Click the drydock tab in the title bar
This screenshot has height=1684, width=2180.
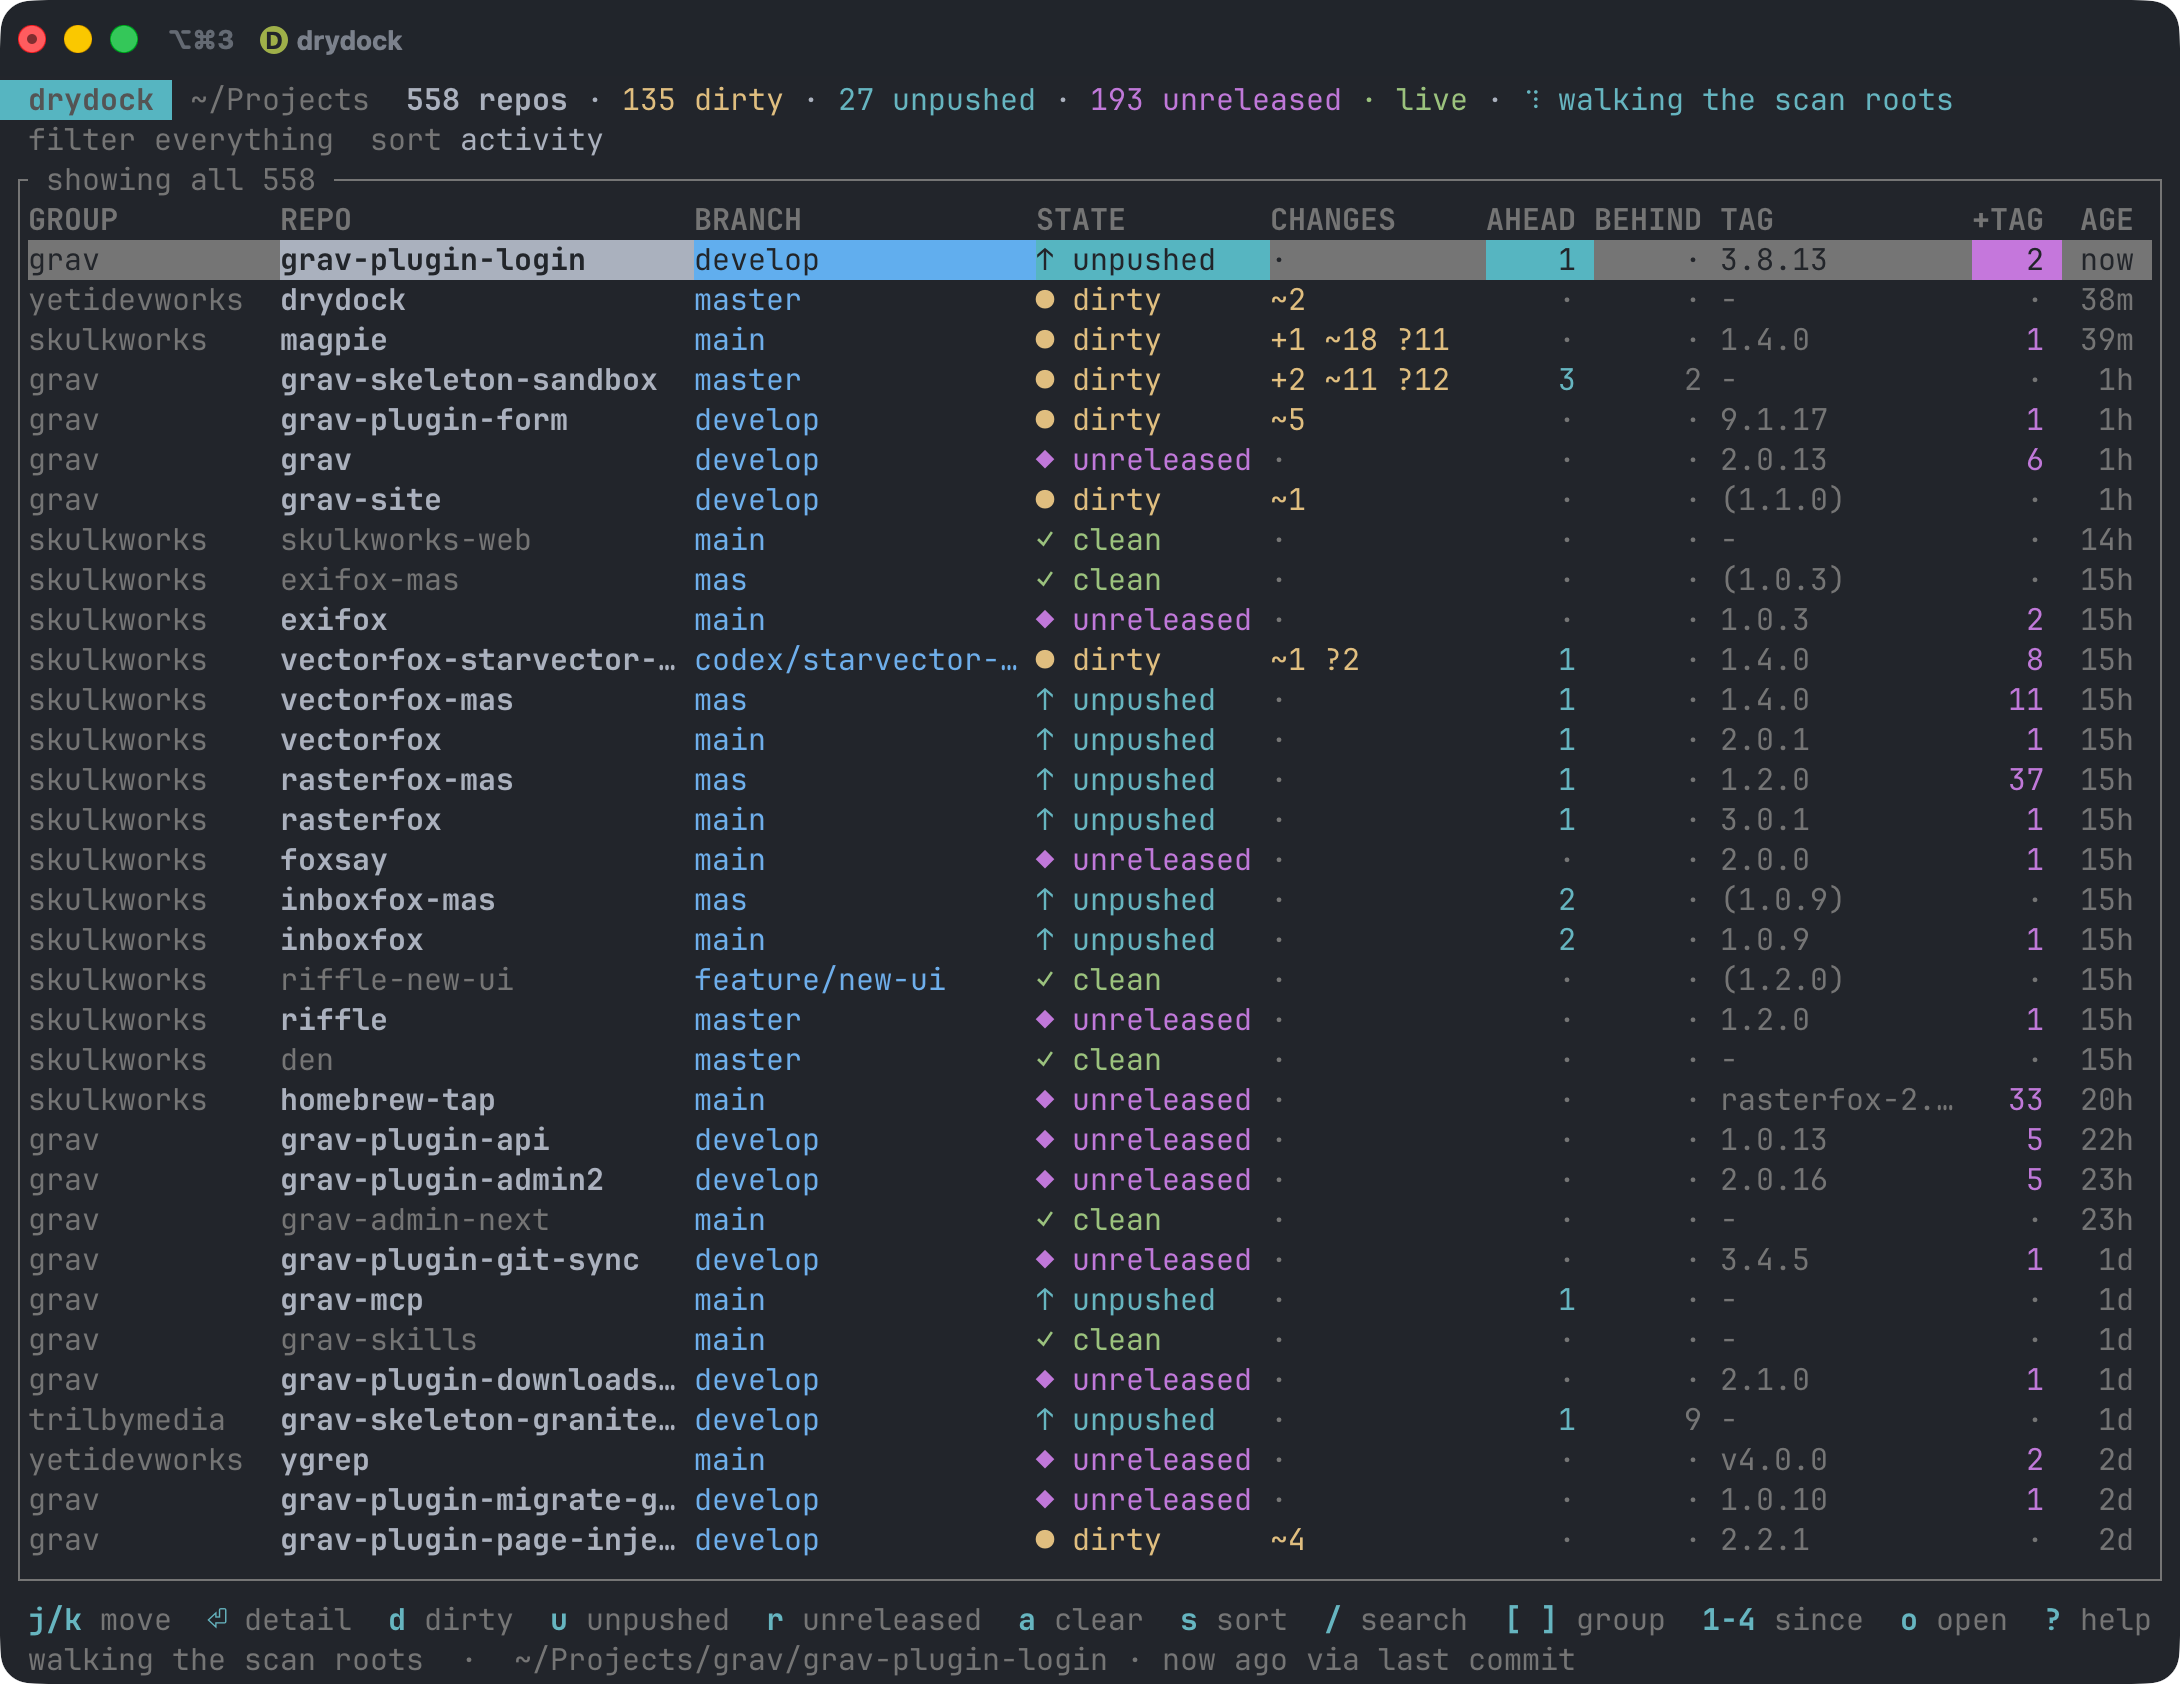pyautogui.click(x=331, y=40)
